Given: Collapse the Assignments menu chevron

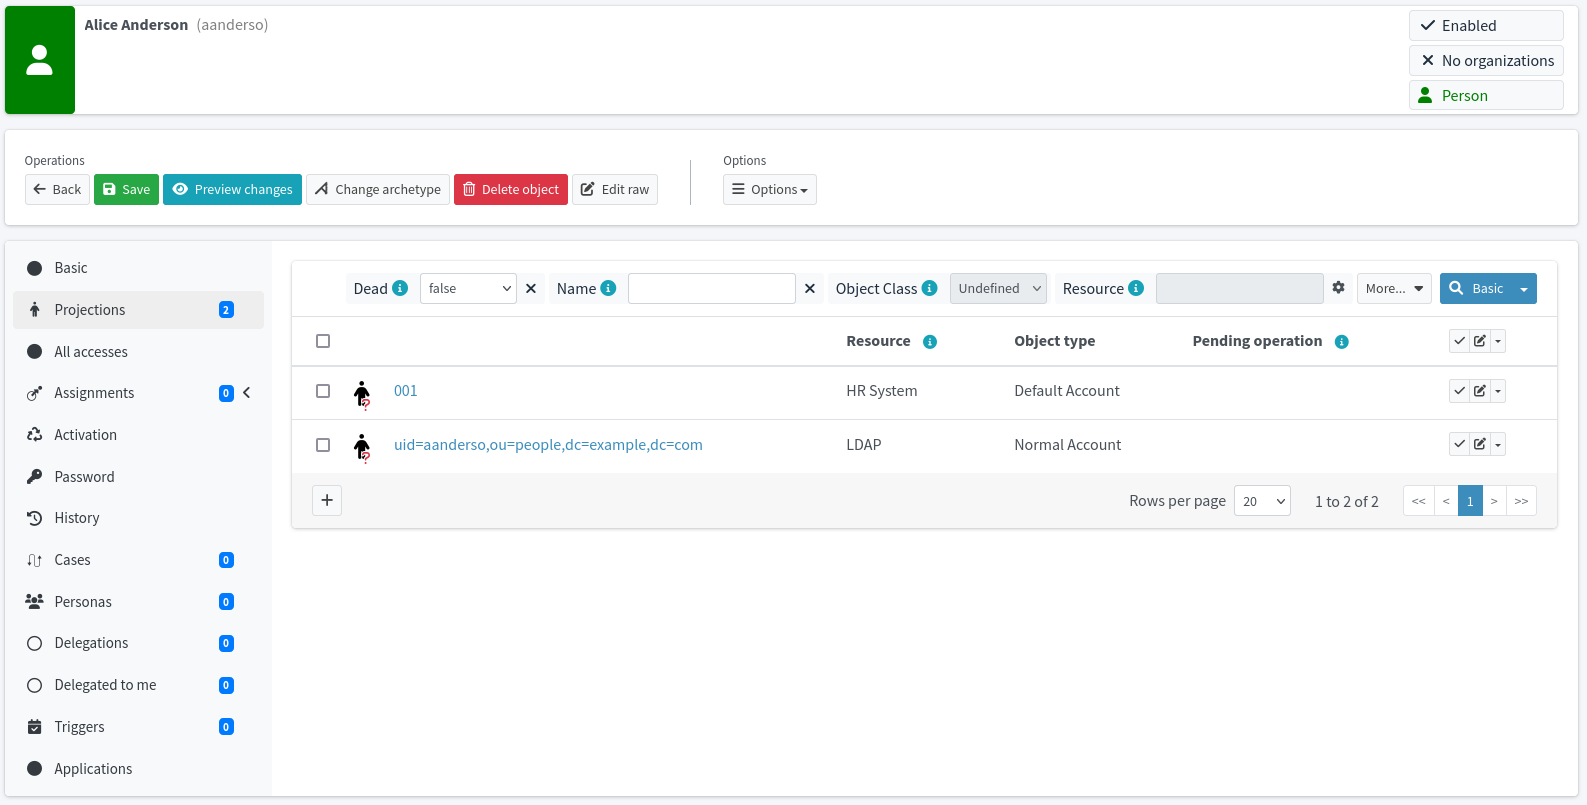Looking at the screenshot, I should pyautogui.click(x=247, y=393).
